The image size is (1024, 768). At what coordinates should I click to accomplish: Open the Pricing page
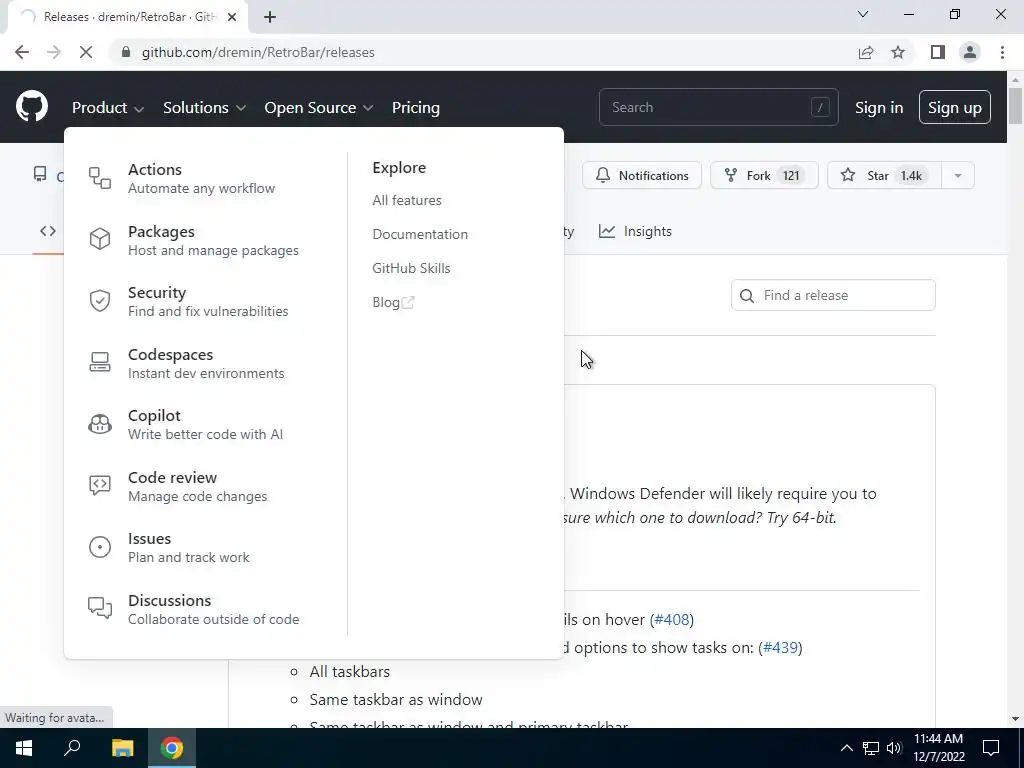click(x=415, y=108)
